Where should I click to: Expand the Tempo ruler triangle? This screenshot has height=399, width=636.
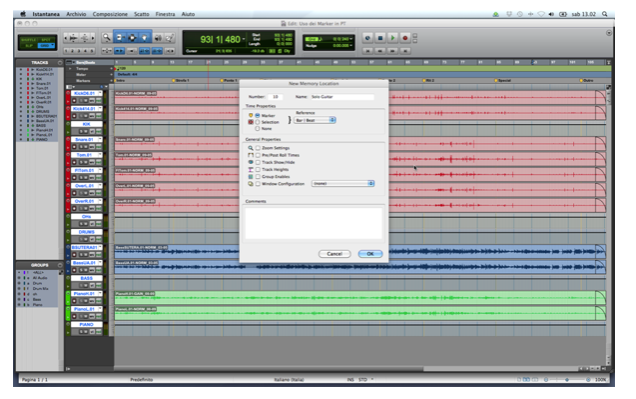point(70,69)
